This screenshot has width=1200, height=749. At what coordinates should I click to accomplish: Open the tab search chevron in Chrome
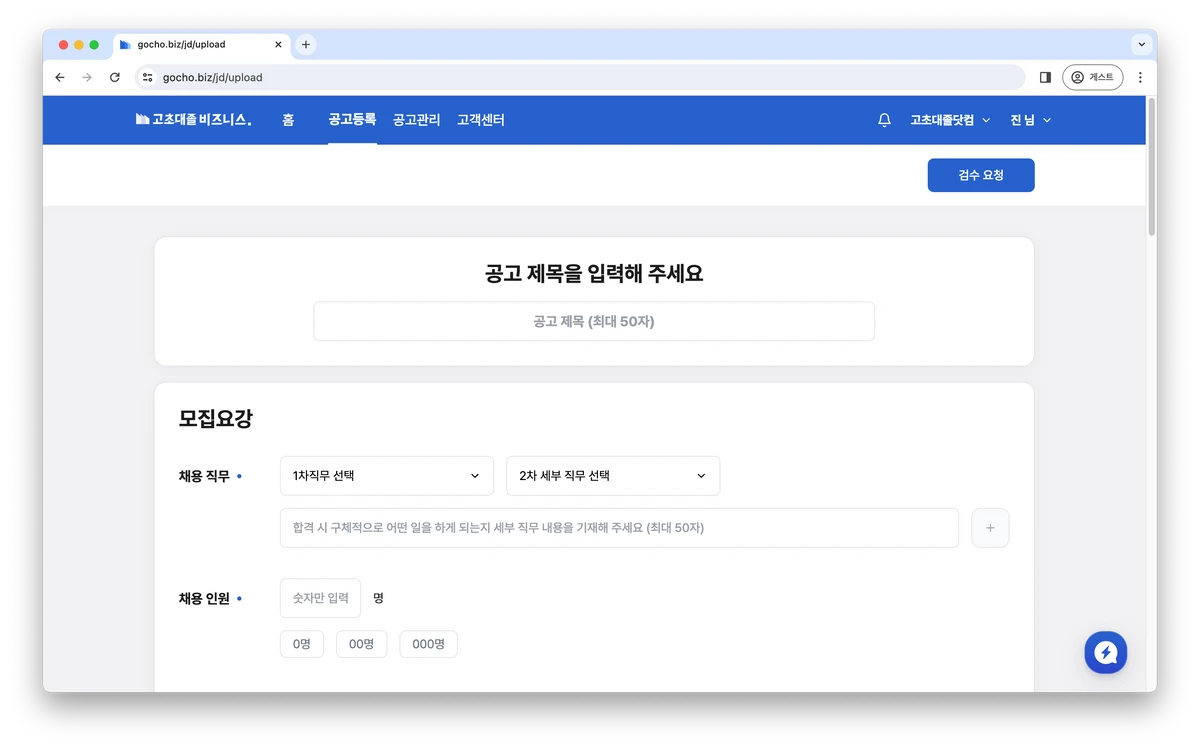pyautogui.click(x=1141, y=44)
